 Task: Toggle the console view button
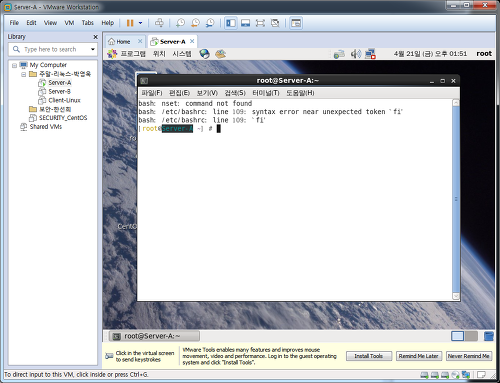(x=296, y=23)
